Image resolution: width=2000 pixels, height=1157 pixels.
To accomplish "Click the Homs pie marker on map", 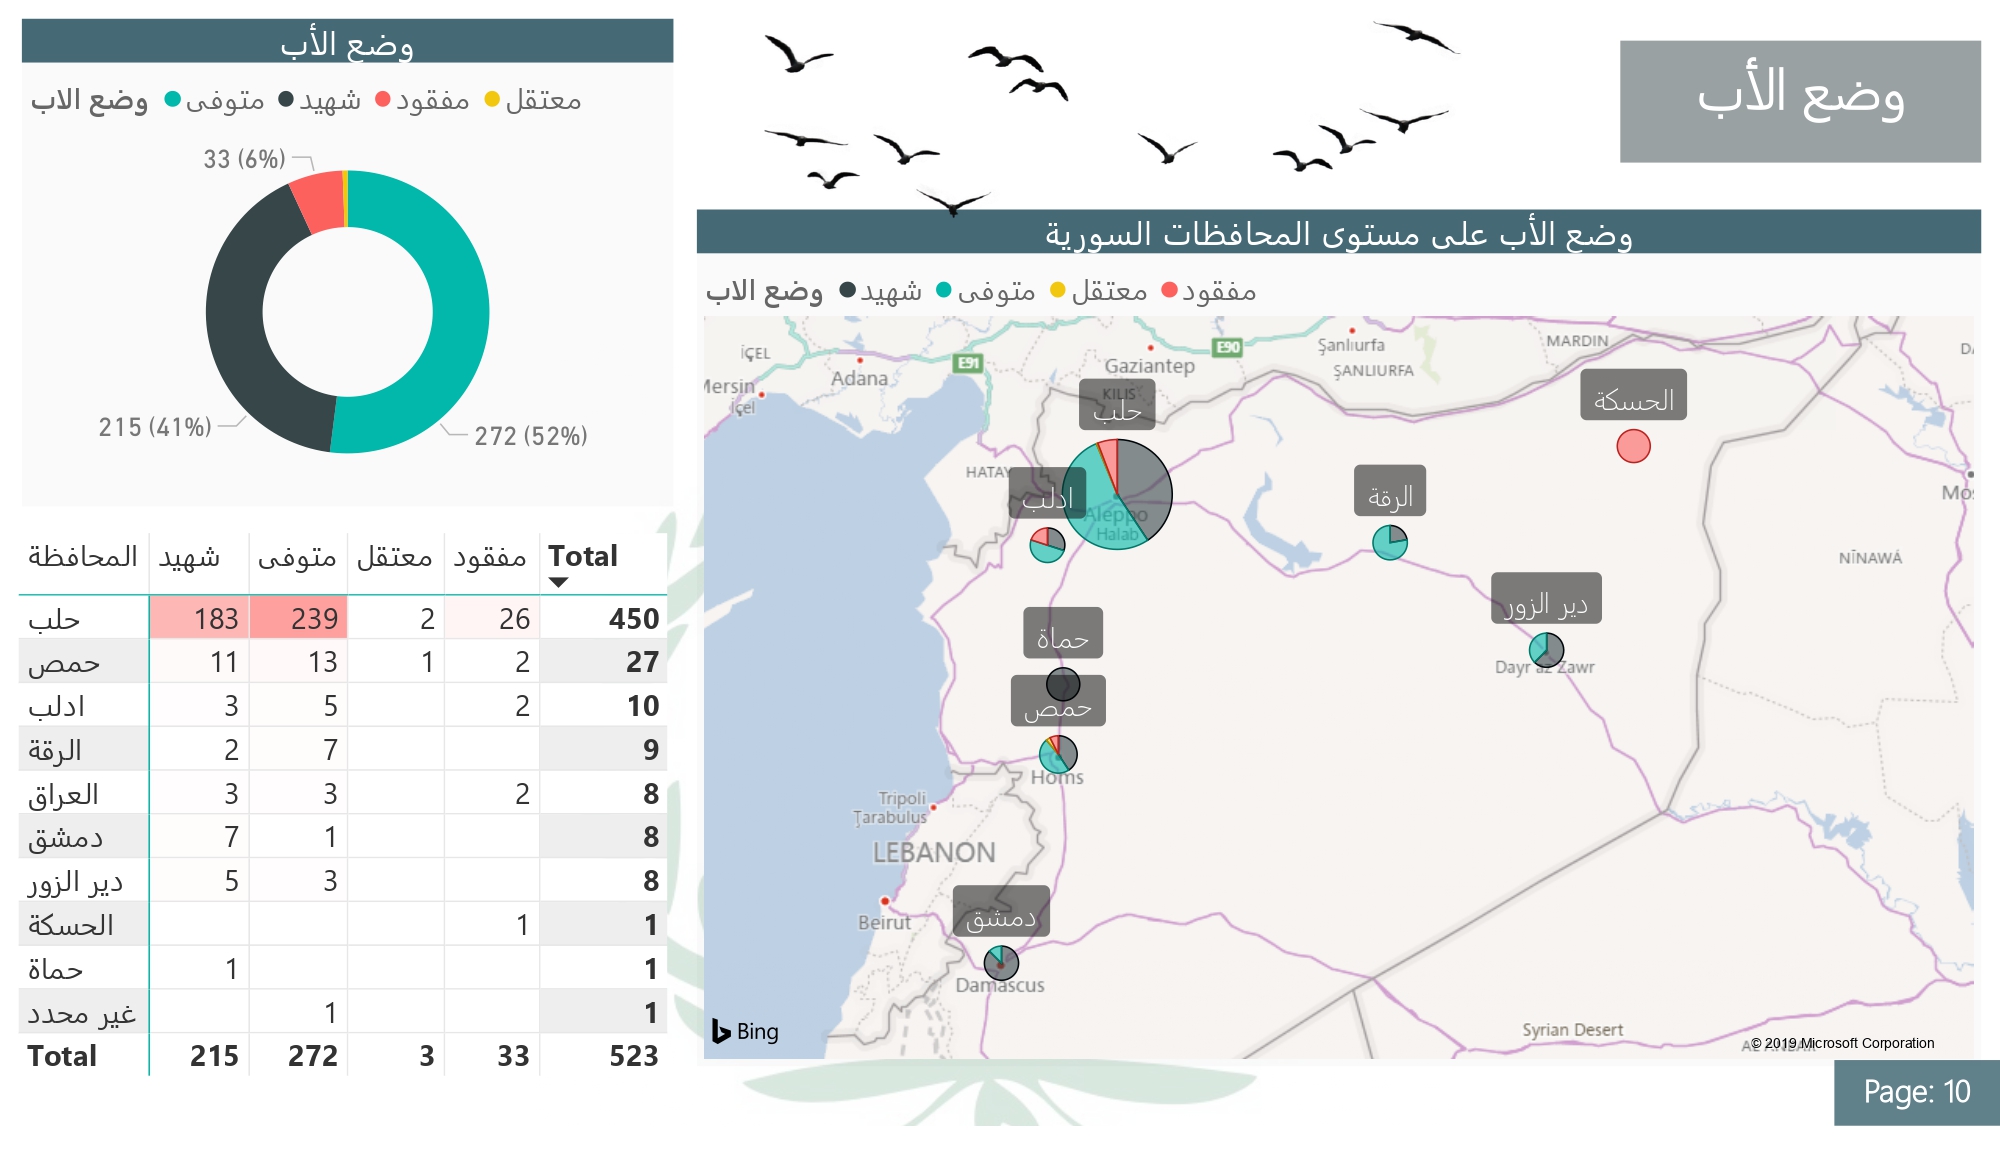I will pyautogui.click(x=1058, y=754).
